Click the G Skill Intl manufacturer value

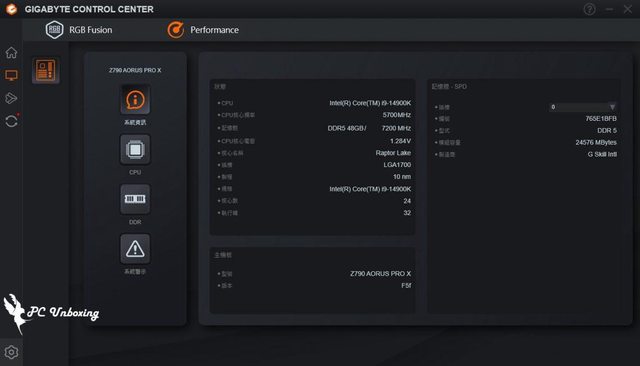click(x=602, y=154)
